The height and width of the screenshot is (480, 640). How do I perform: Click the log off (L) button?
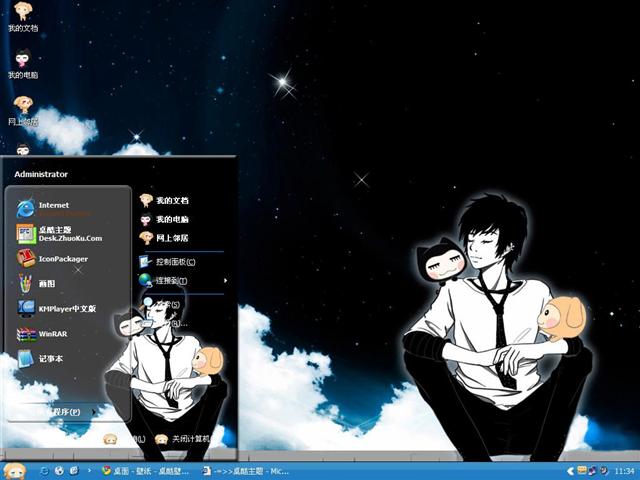click(x=124, y=439)
